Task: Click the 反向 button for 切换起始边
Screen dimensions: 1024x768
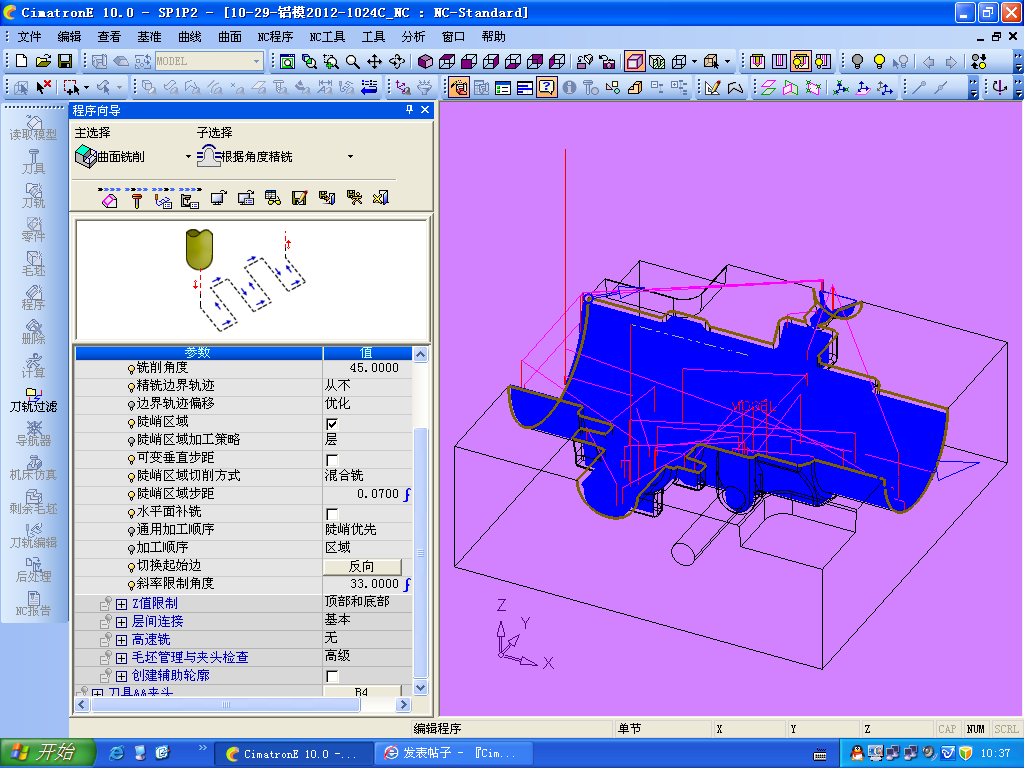Action: point(362,566)
